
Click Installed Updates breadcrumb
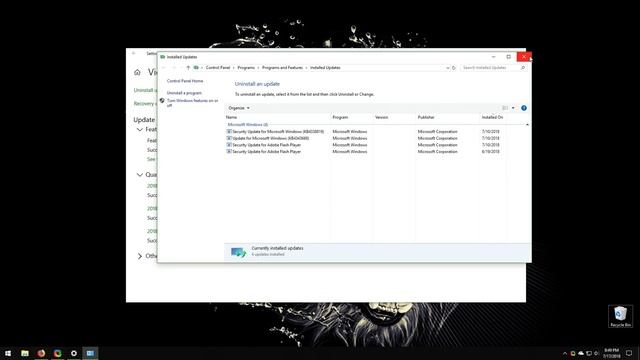[325, 68]
